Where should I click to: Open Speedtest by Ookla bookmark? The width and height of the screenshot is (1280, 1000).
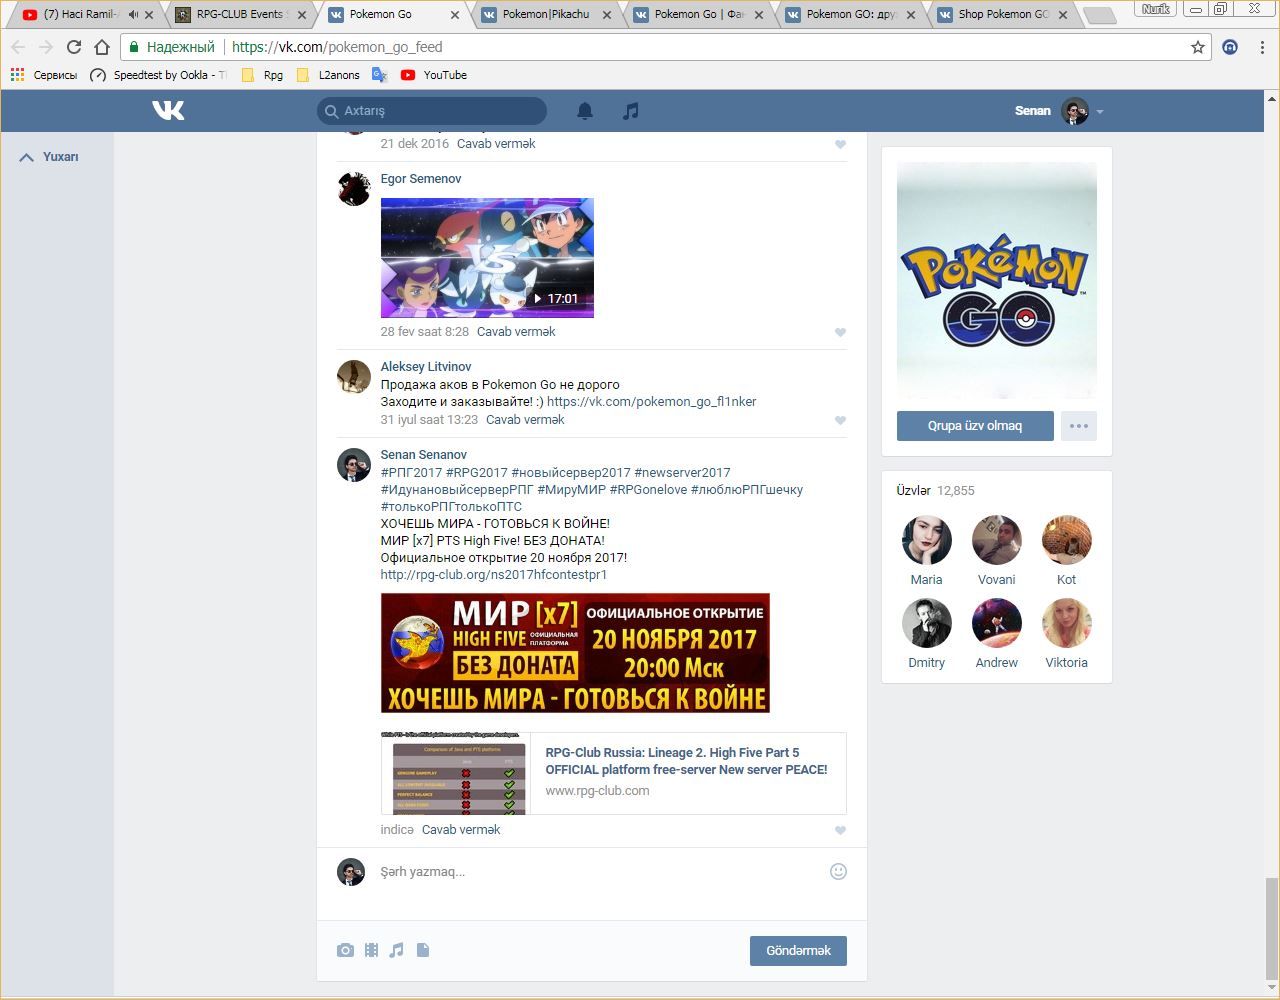pos(159,75)
